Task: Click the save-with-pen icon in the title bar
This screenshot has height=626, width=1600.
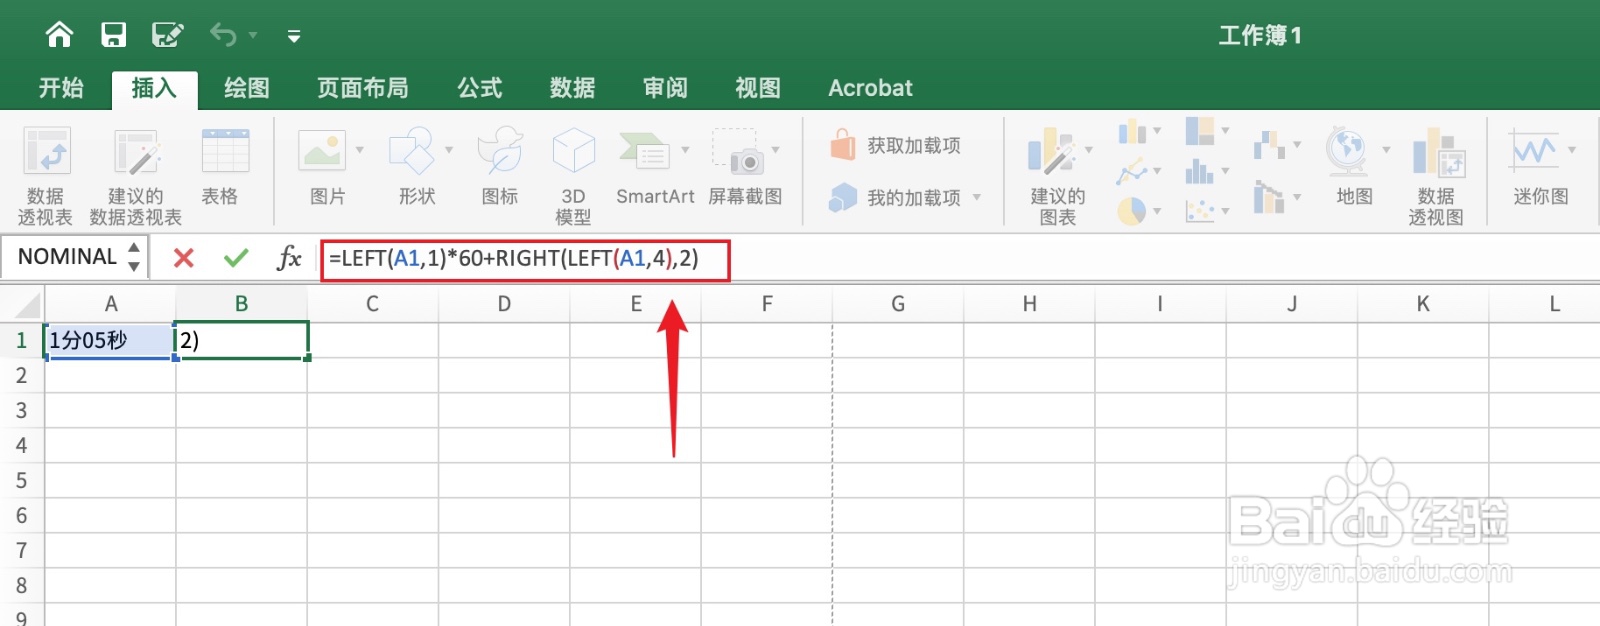Action: coord(167,35)
